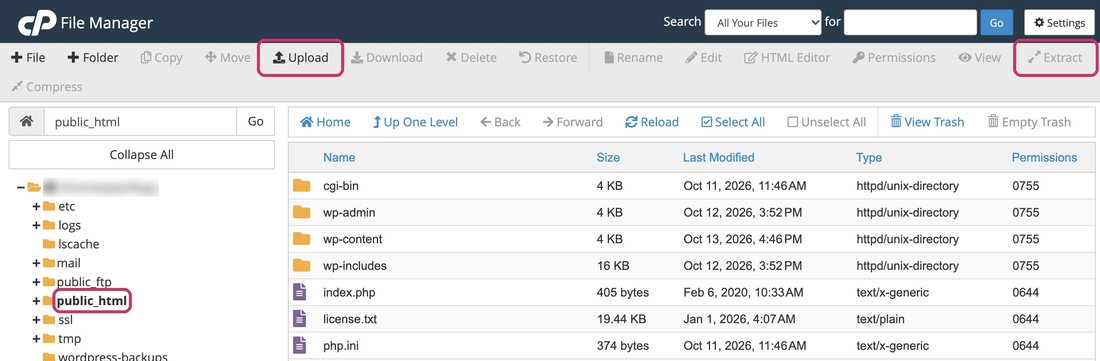The height and width of the screenshot is (361, 1100).
Task: Sort by the Size column header
Action: 608,158
